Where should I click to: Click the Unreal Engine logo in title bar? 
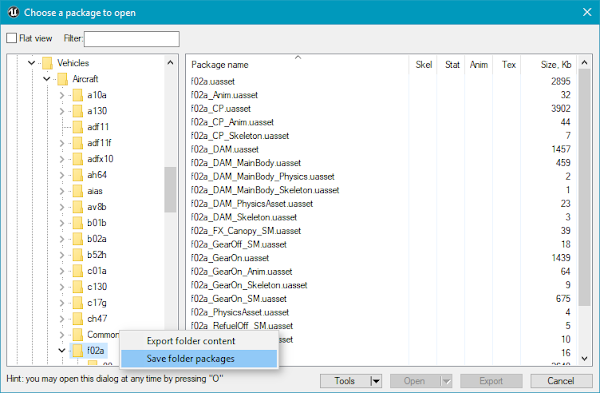pos(13,12)
